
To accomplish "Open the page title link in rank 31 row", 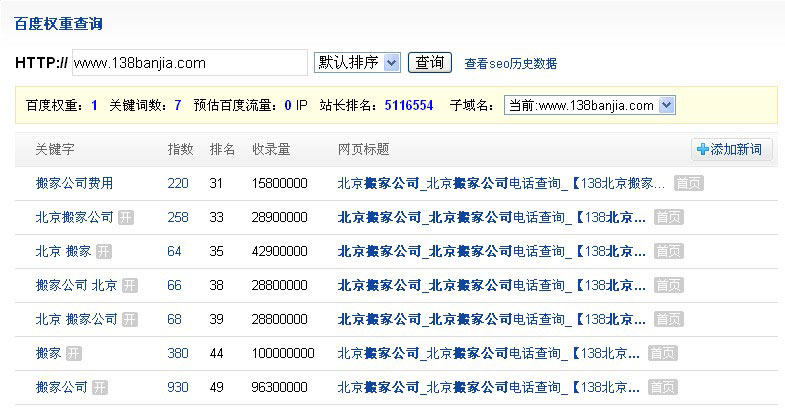I will 500,183.
